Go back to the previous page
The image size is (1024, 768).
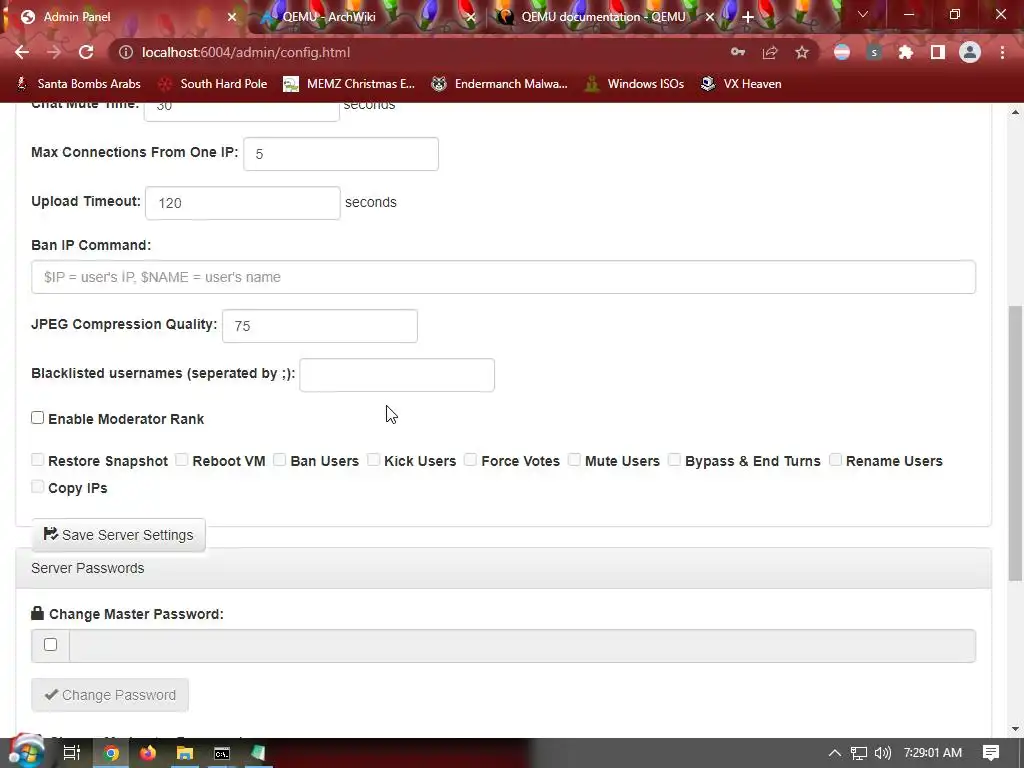22,52
